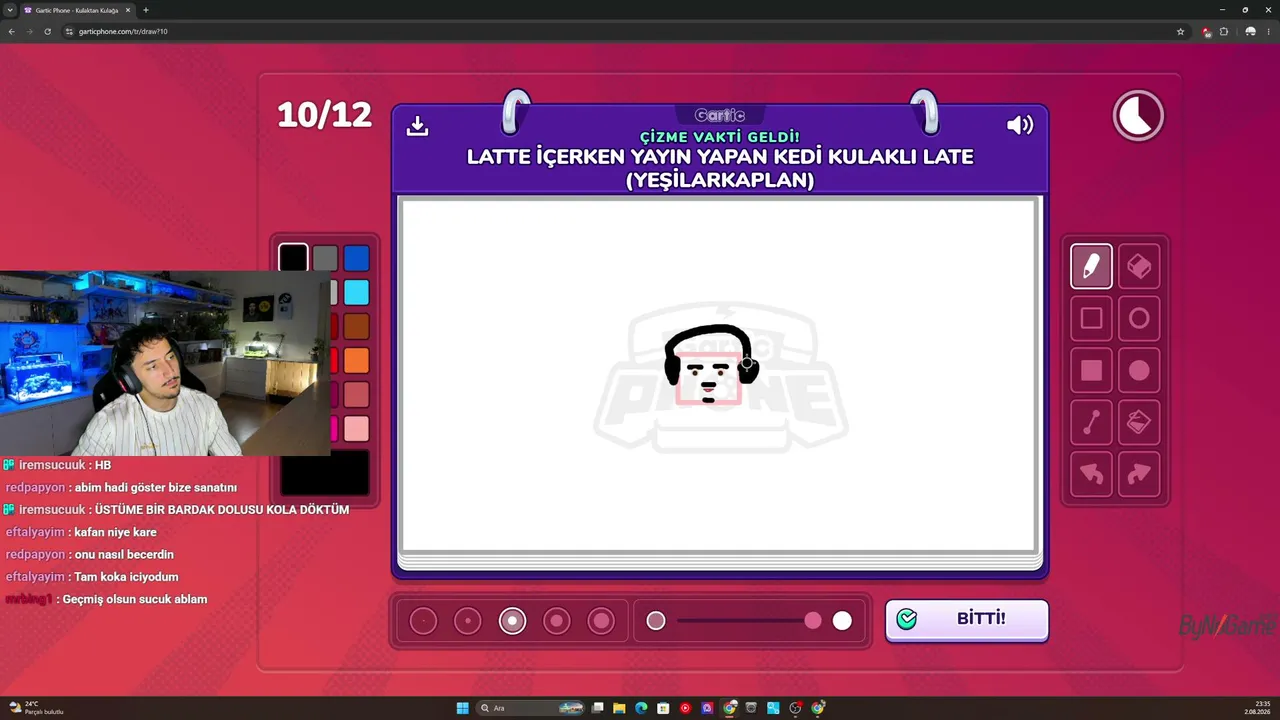The image size is (1280, 720).
Task: Click the Windows taskbar search box
Action: coord(532,708)
